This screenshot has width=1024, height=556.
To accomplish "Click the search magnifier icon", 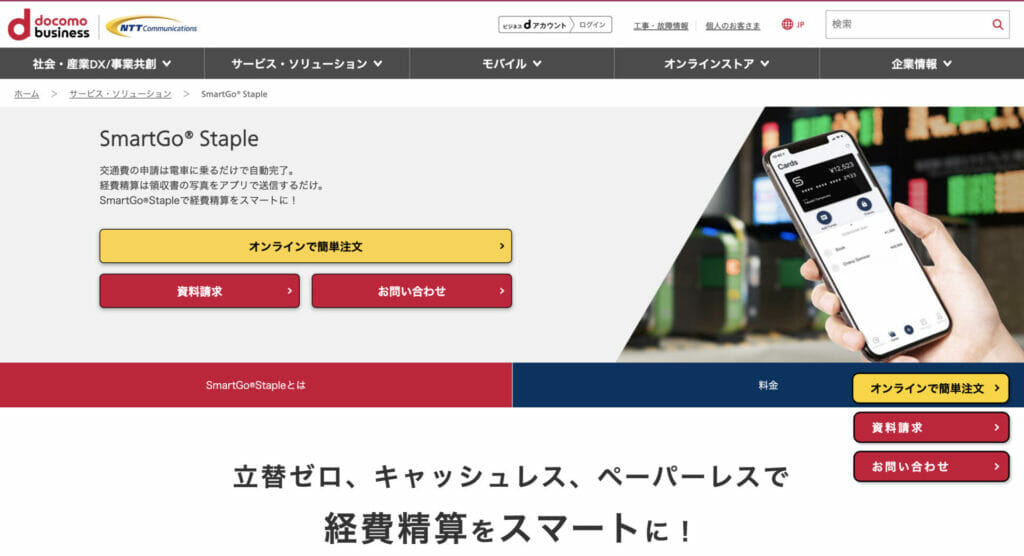I will (997, 25).
